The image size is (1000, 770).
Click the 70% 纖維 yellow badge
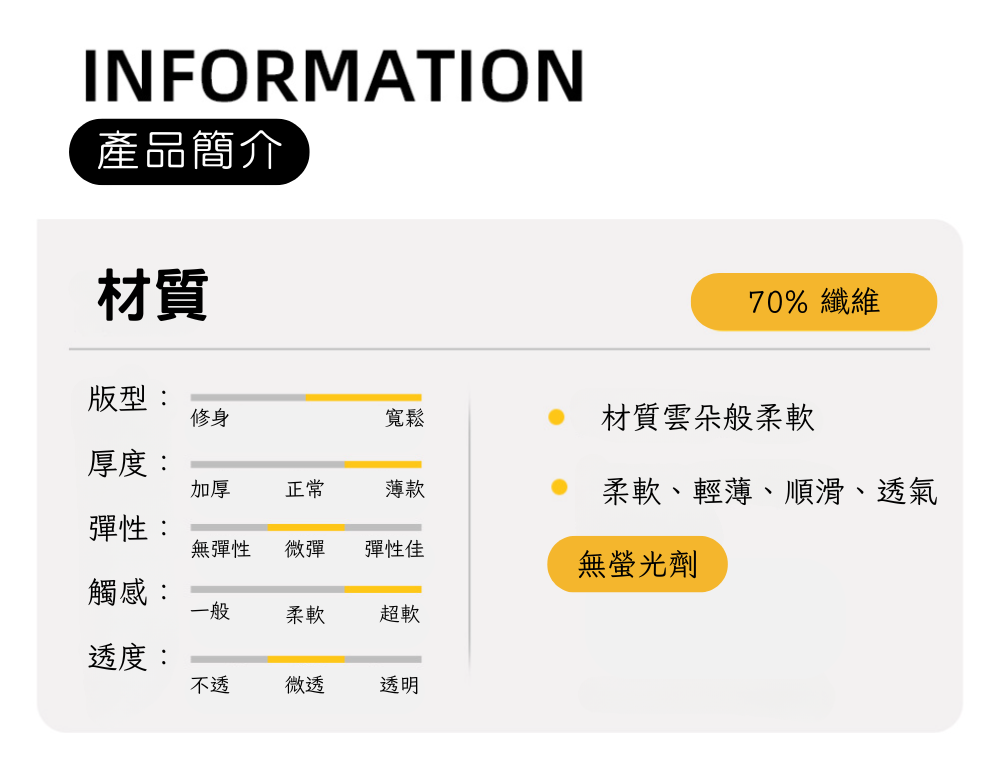coord(813,302)
